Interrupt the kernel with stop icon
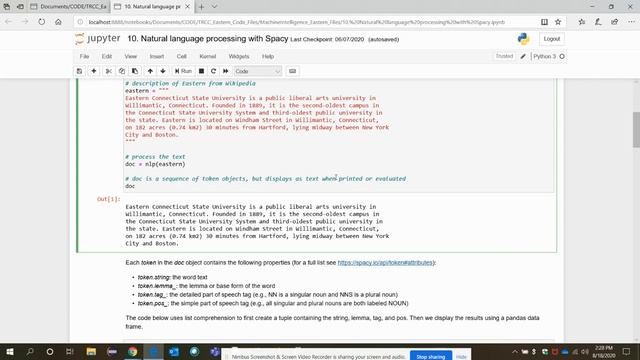This screenshot has width=640, height=360. (201, 71)
